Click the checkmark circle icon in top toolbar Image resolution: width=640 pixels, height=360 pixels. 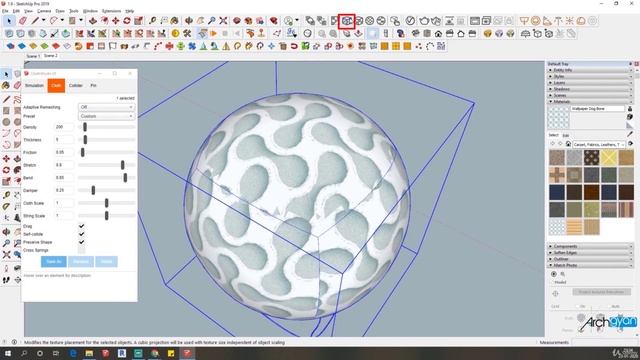click(x=411, y=20)
